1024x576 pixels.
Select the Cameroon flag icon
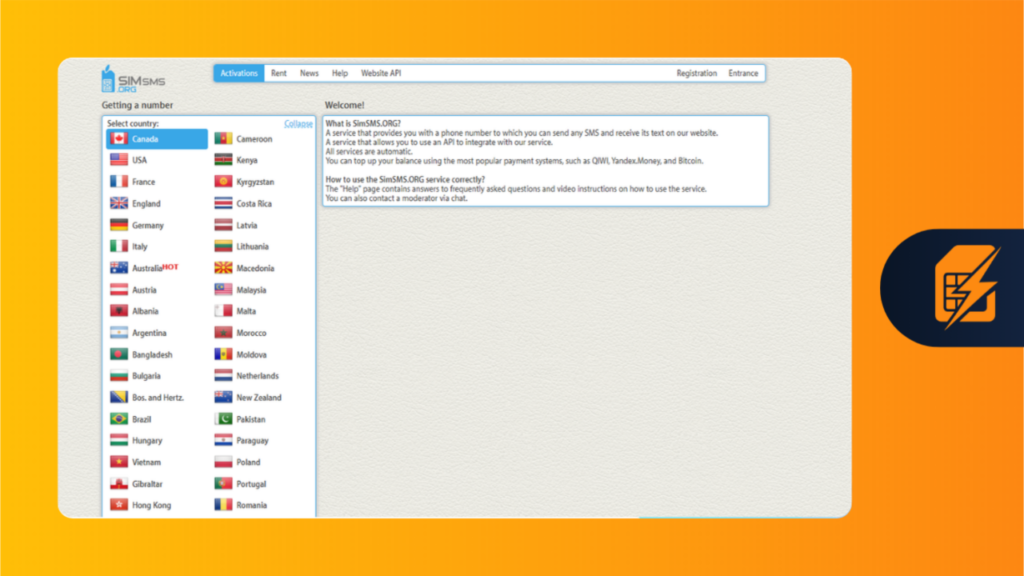tap(223, 139)
